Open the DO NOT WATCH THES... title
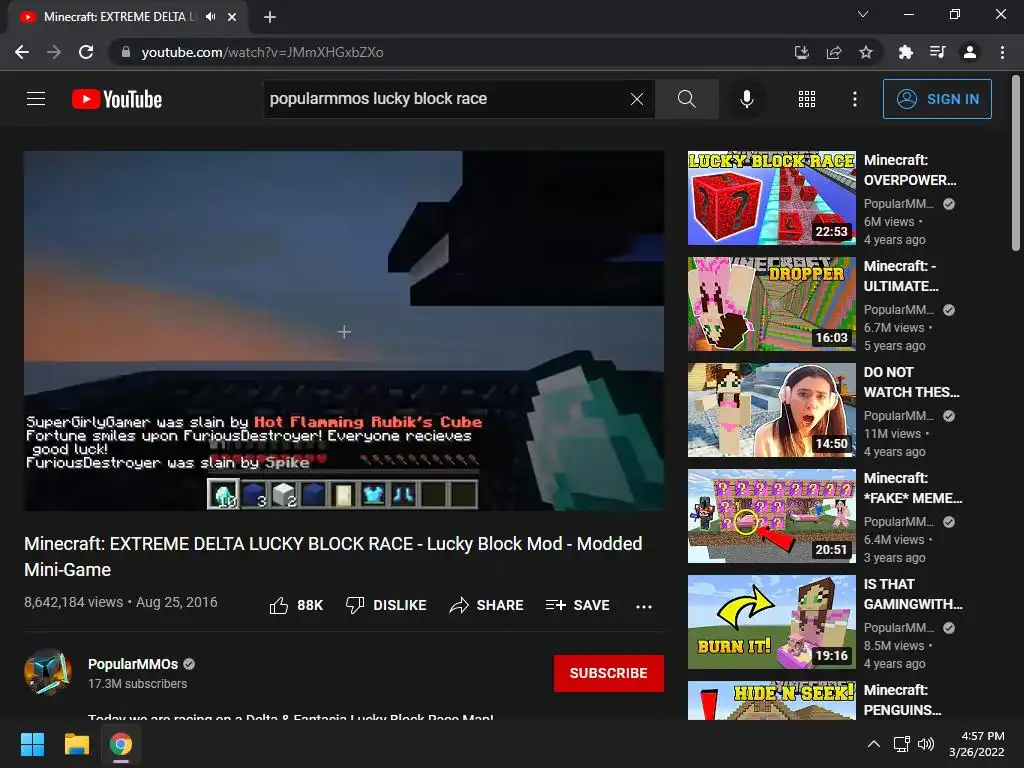The width and height of the screenshot is (1024, 768). tap(912, 382)
